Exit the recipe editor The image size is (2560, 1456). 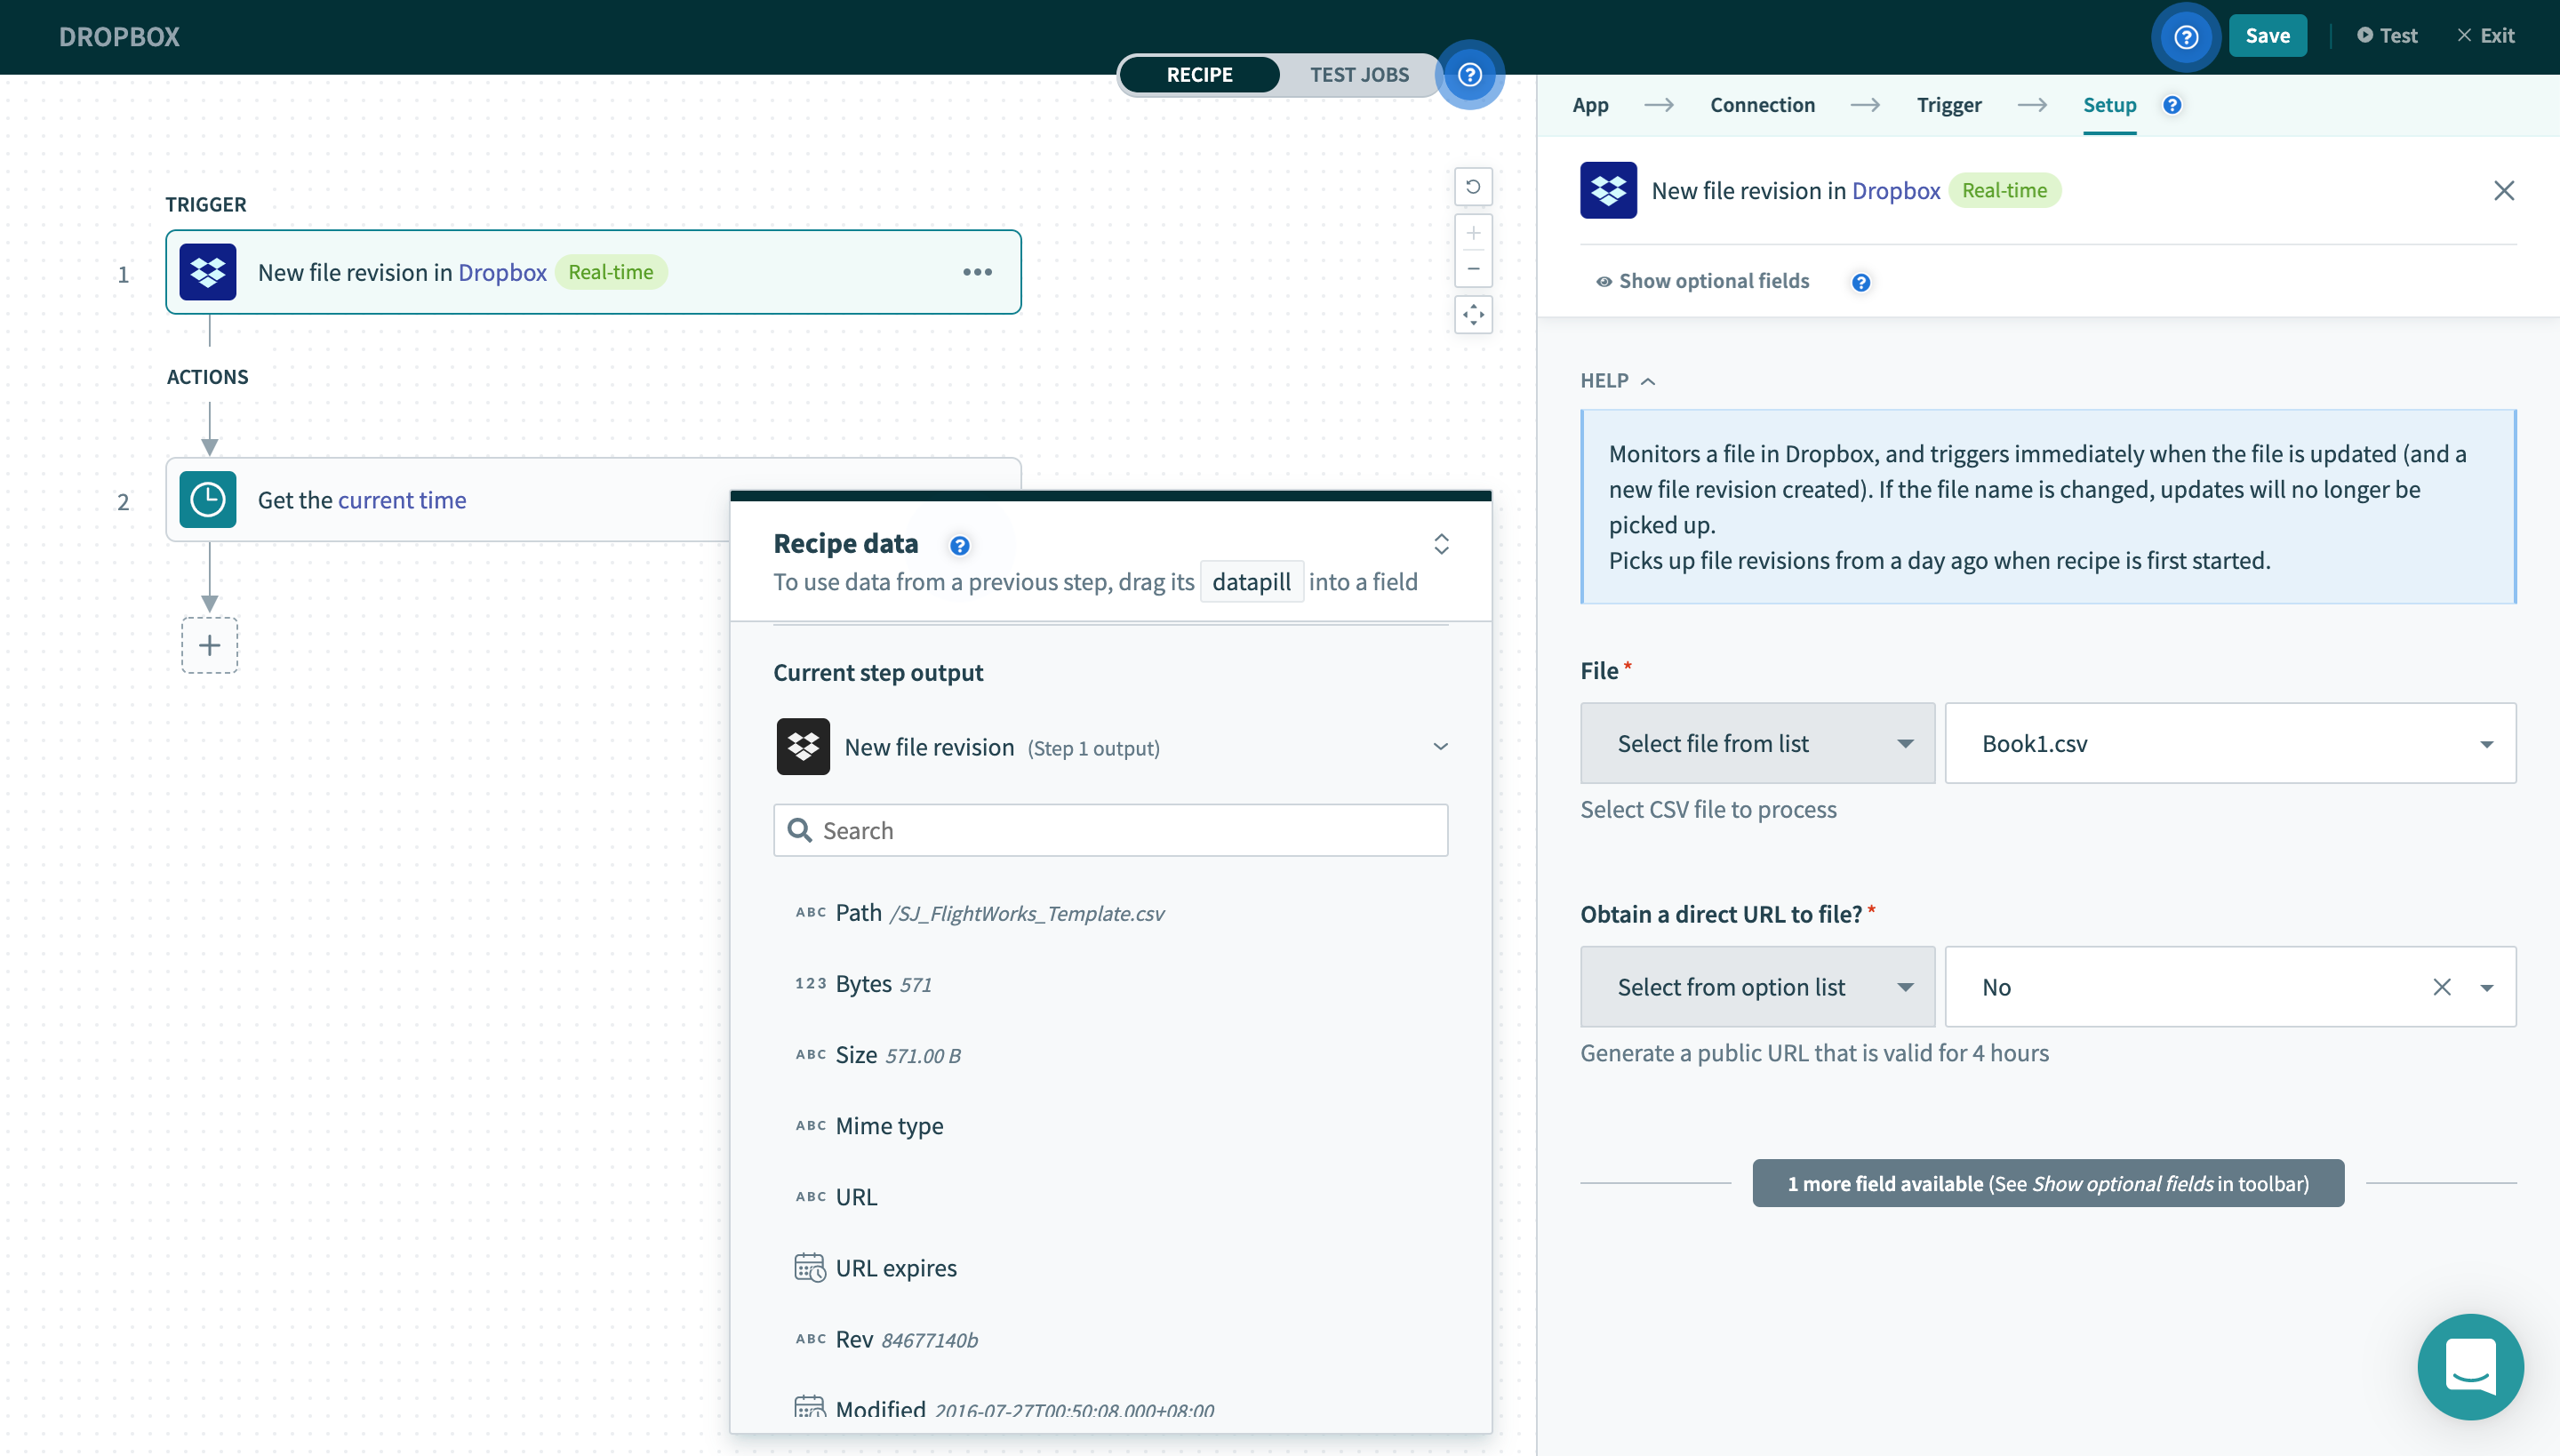click(x=2485, y=36)
